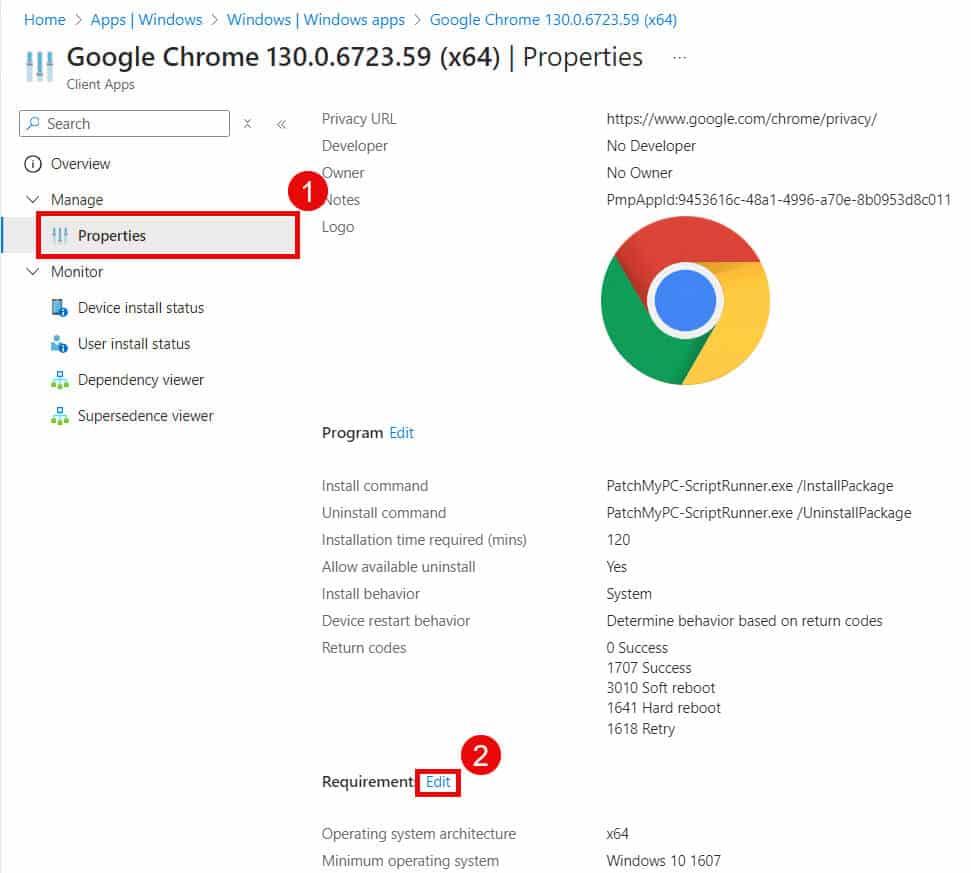Click the Google Chrome logo image
The height and width of the screenshot is (873, 971).
click(x=685, y=300)
